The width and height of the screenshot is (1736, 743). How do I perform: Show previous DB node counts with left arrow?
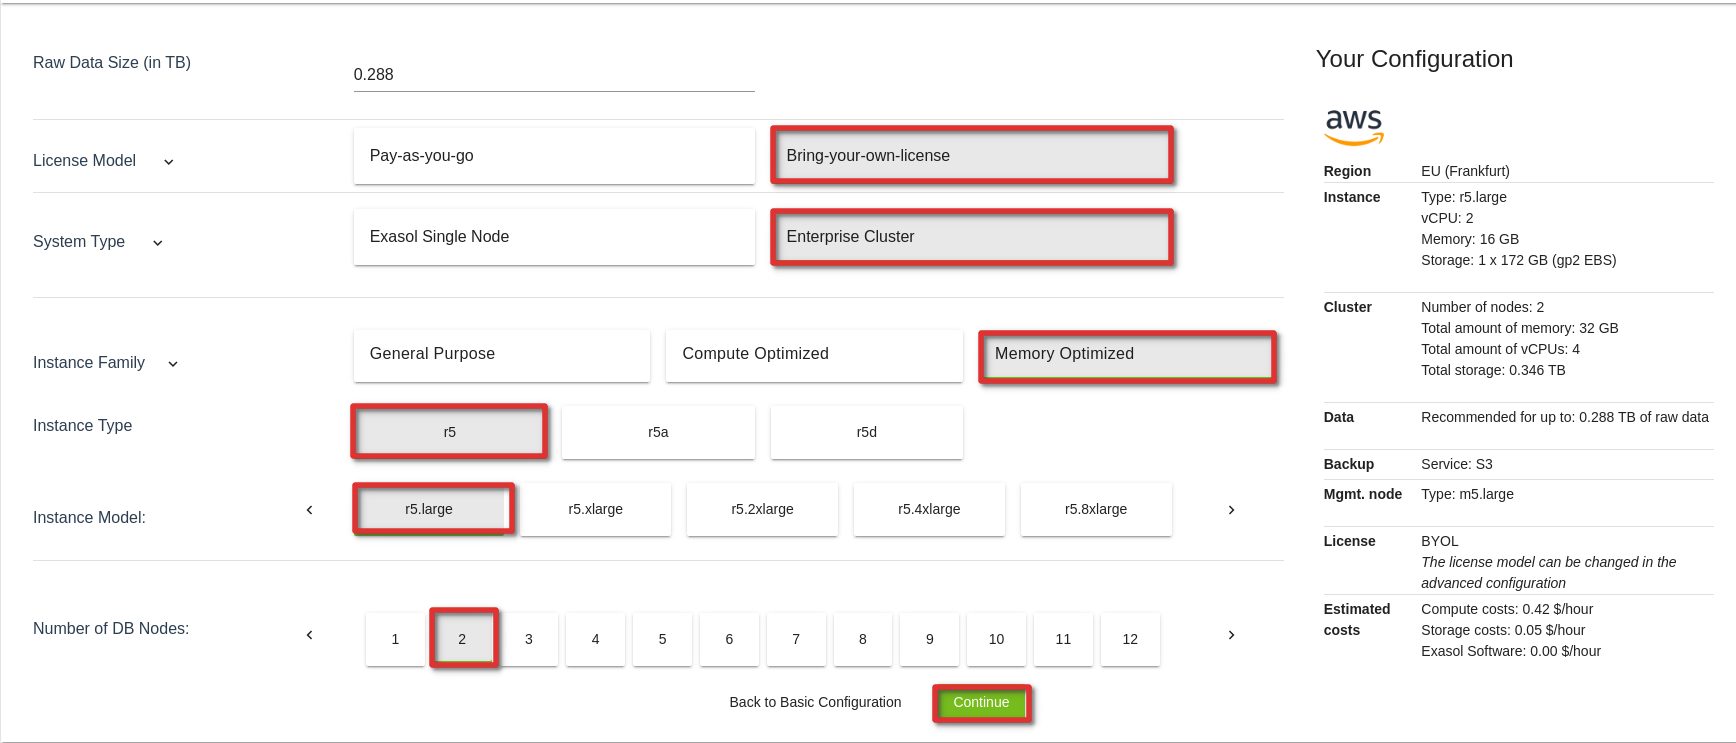pyautogui.click(x=309, y=635)
